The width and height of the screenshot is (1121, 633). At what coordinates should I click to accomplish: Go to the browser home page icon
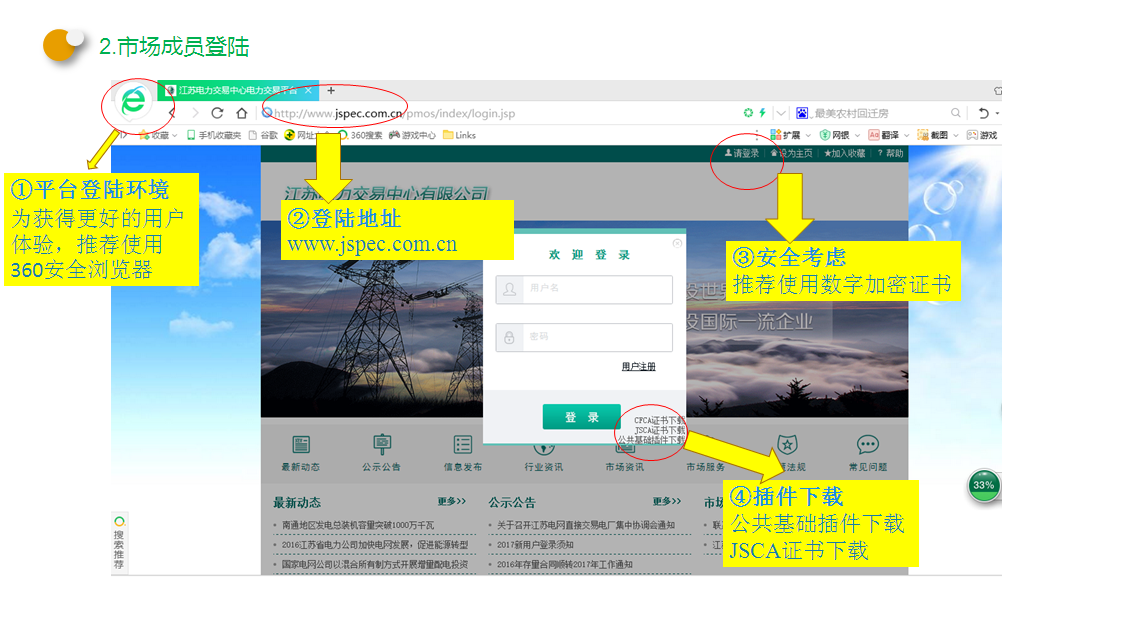[241, 113]
